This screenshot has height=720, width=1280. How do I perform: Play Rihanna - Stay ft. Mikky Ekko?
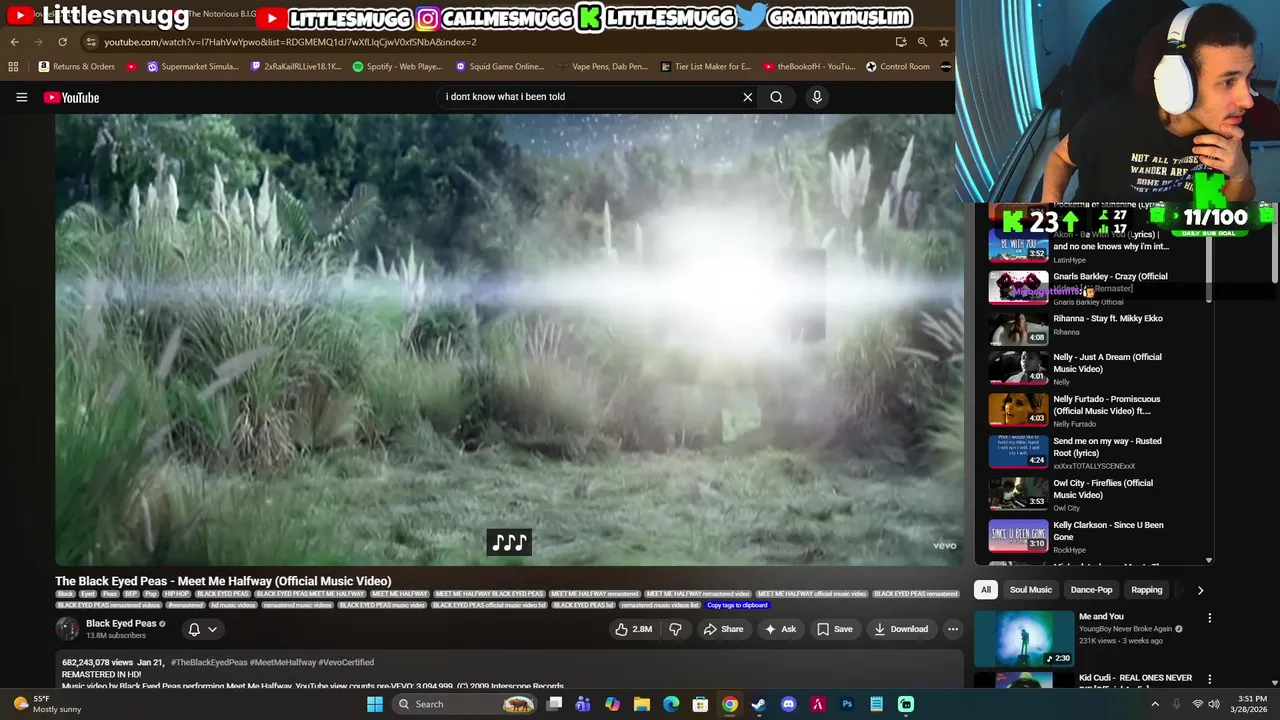(x=1090, y=327)
